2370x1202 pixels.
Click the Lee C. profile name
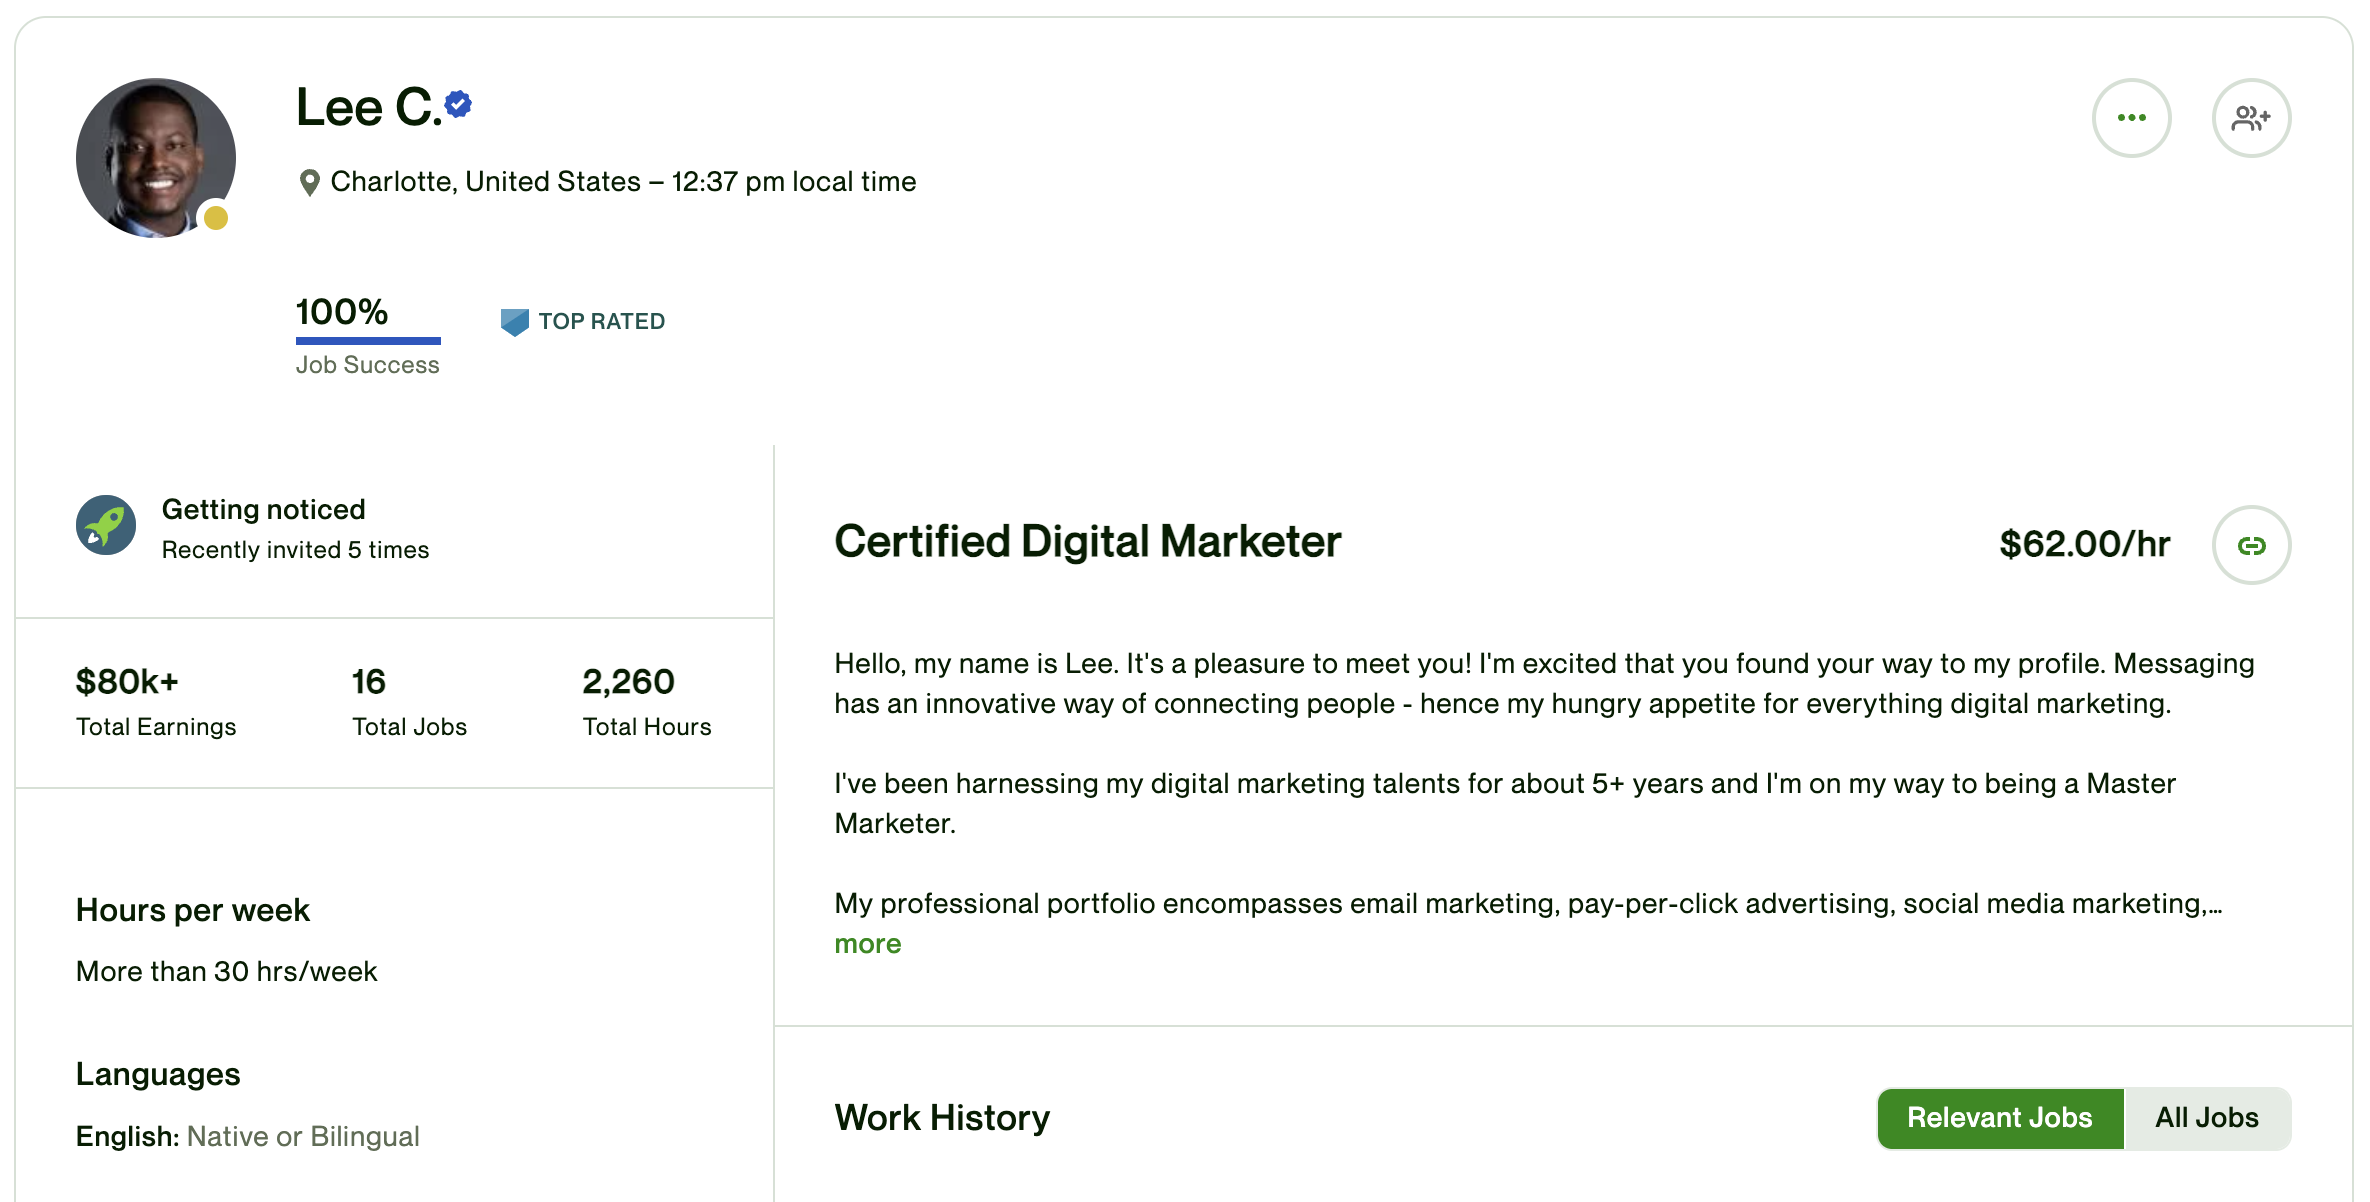click(x=368, y=107)
